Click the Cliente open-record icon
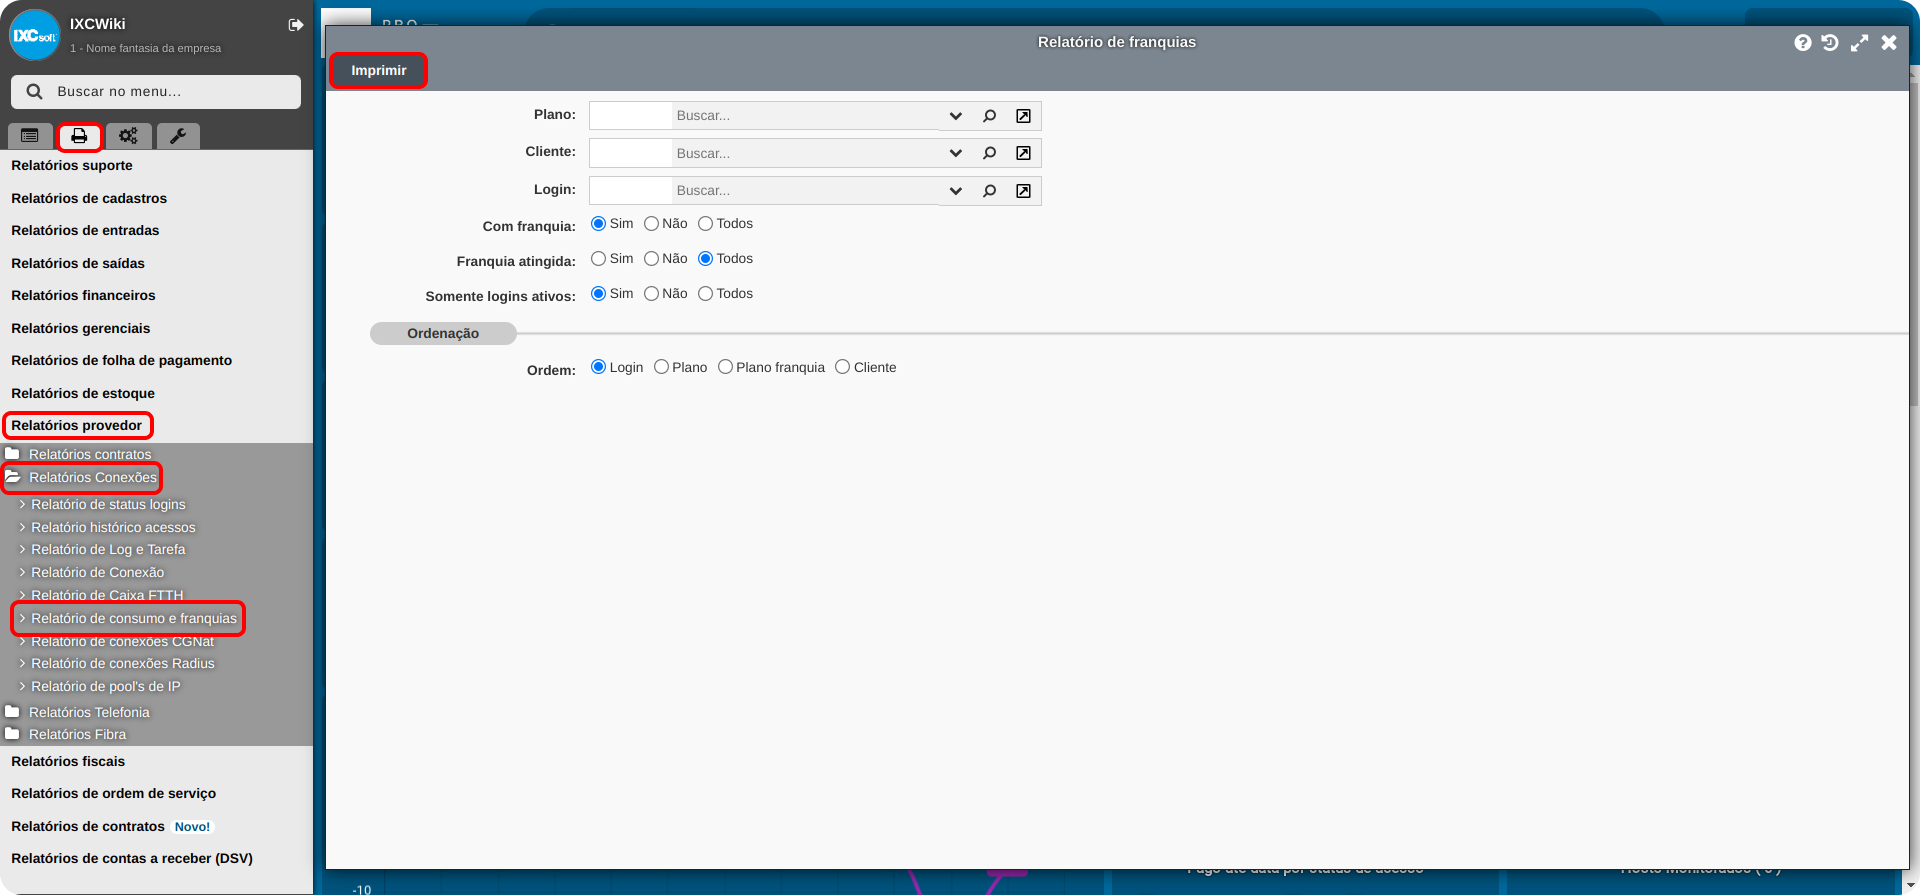Image resolution: width=1920 pixels, height=895 pixels. (x=1023, y=153)
